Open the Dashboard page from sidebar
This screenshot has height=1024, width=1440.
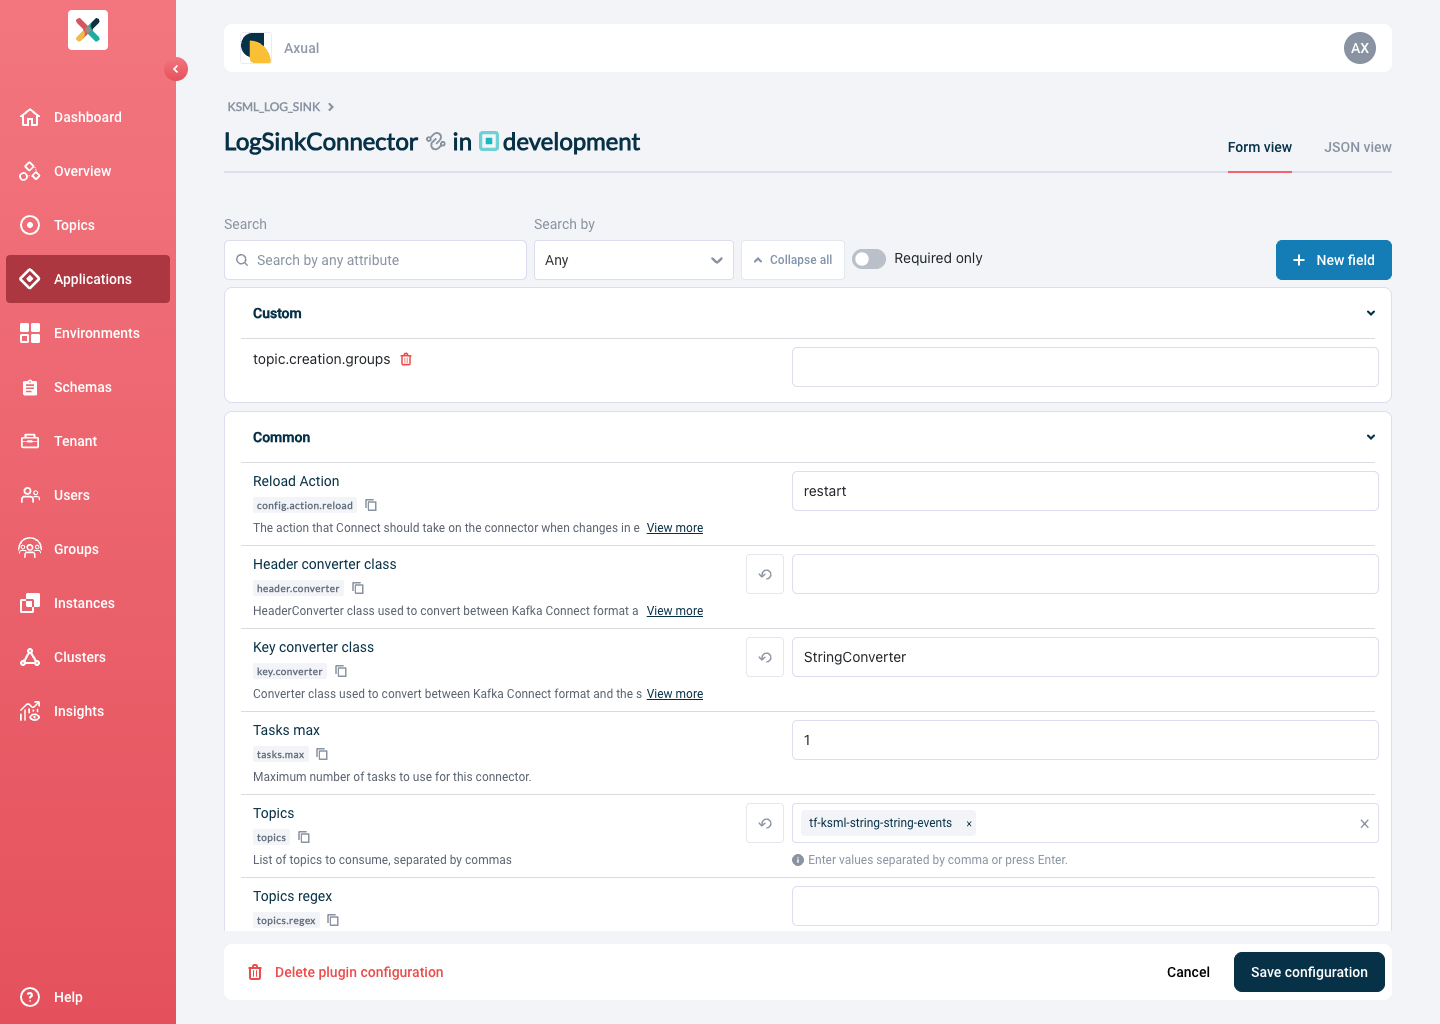88,117
